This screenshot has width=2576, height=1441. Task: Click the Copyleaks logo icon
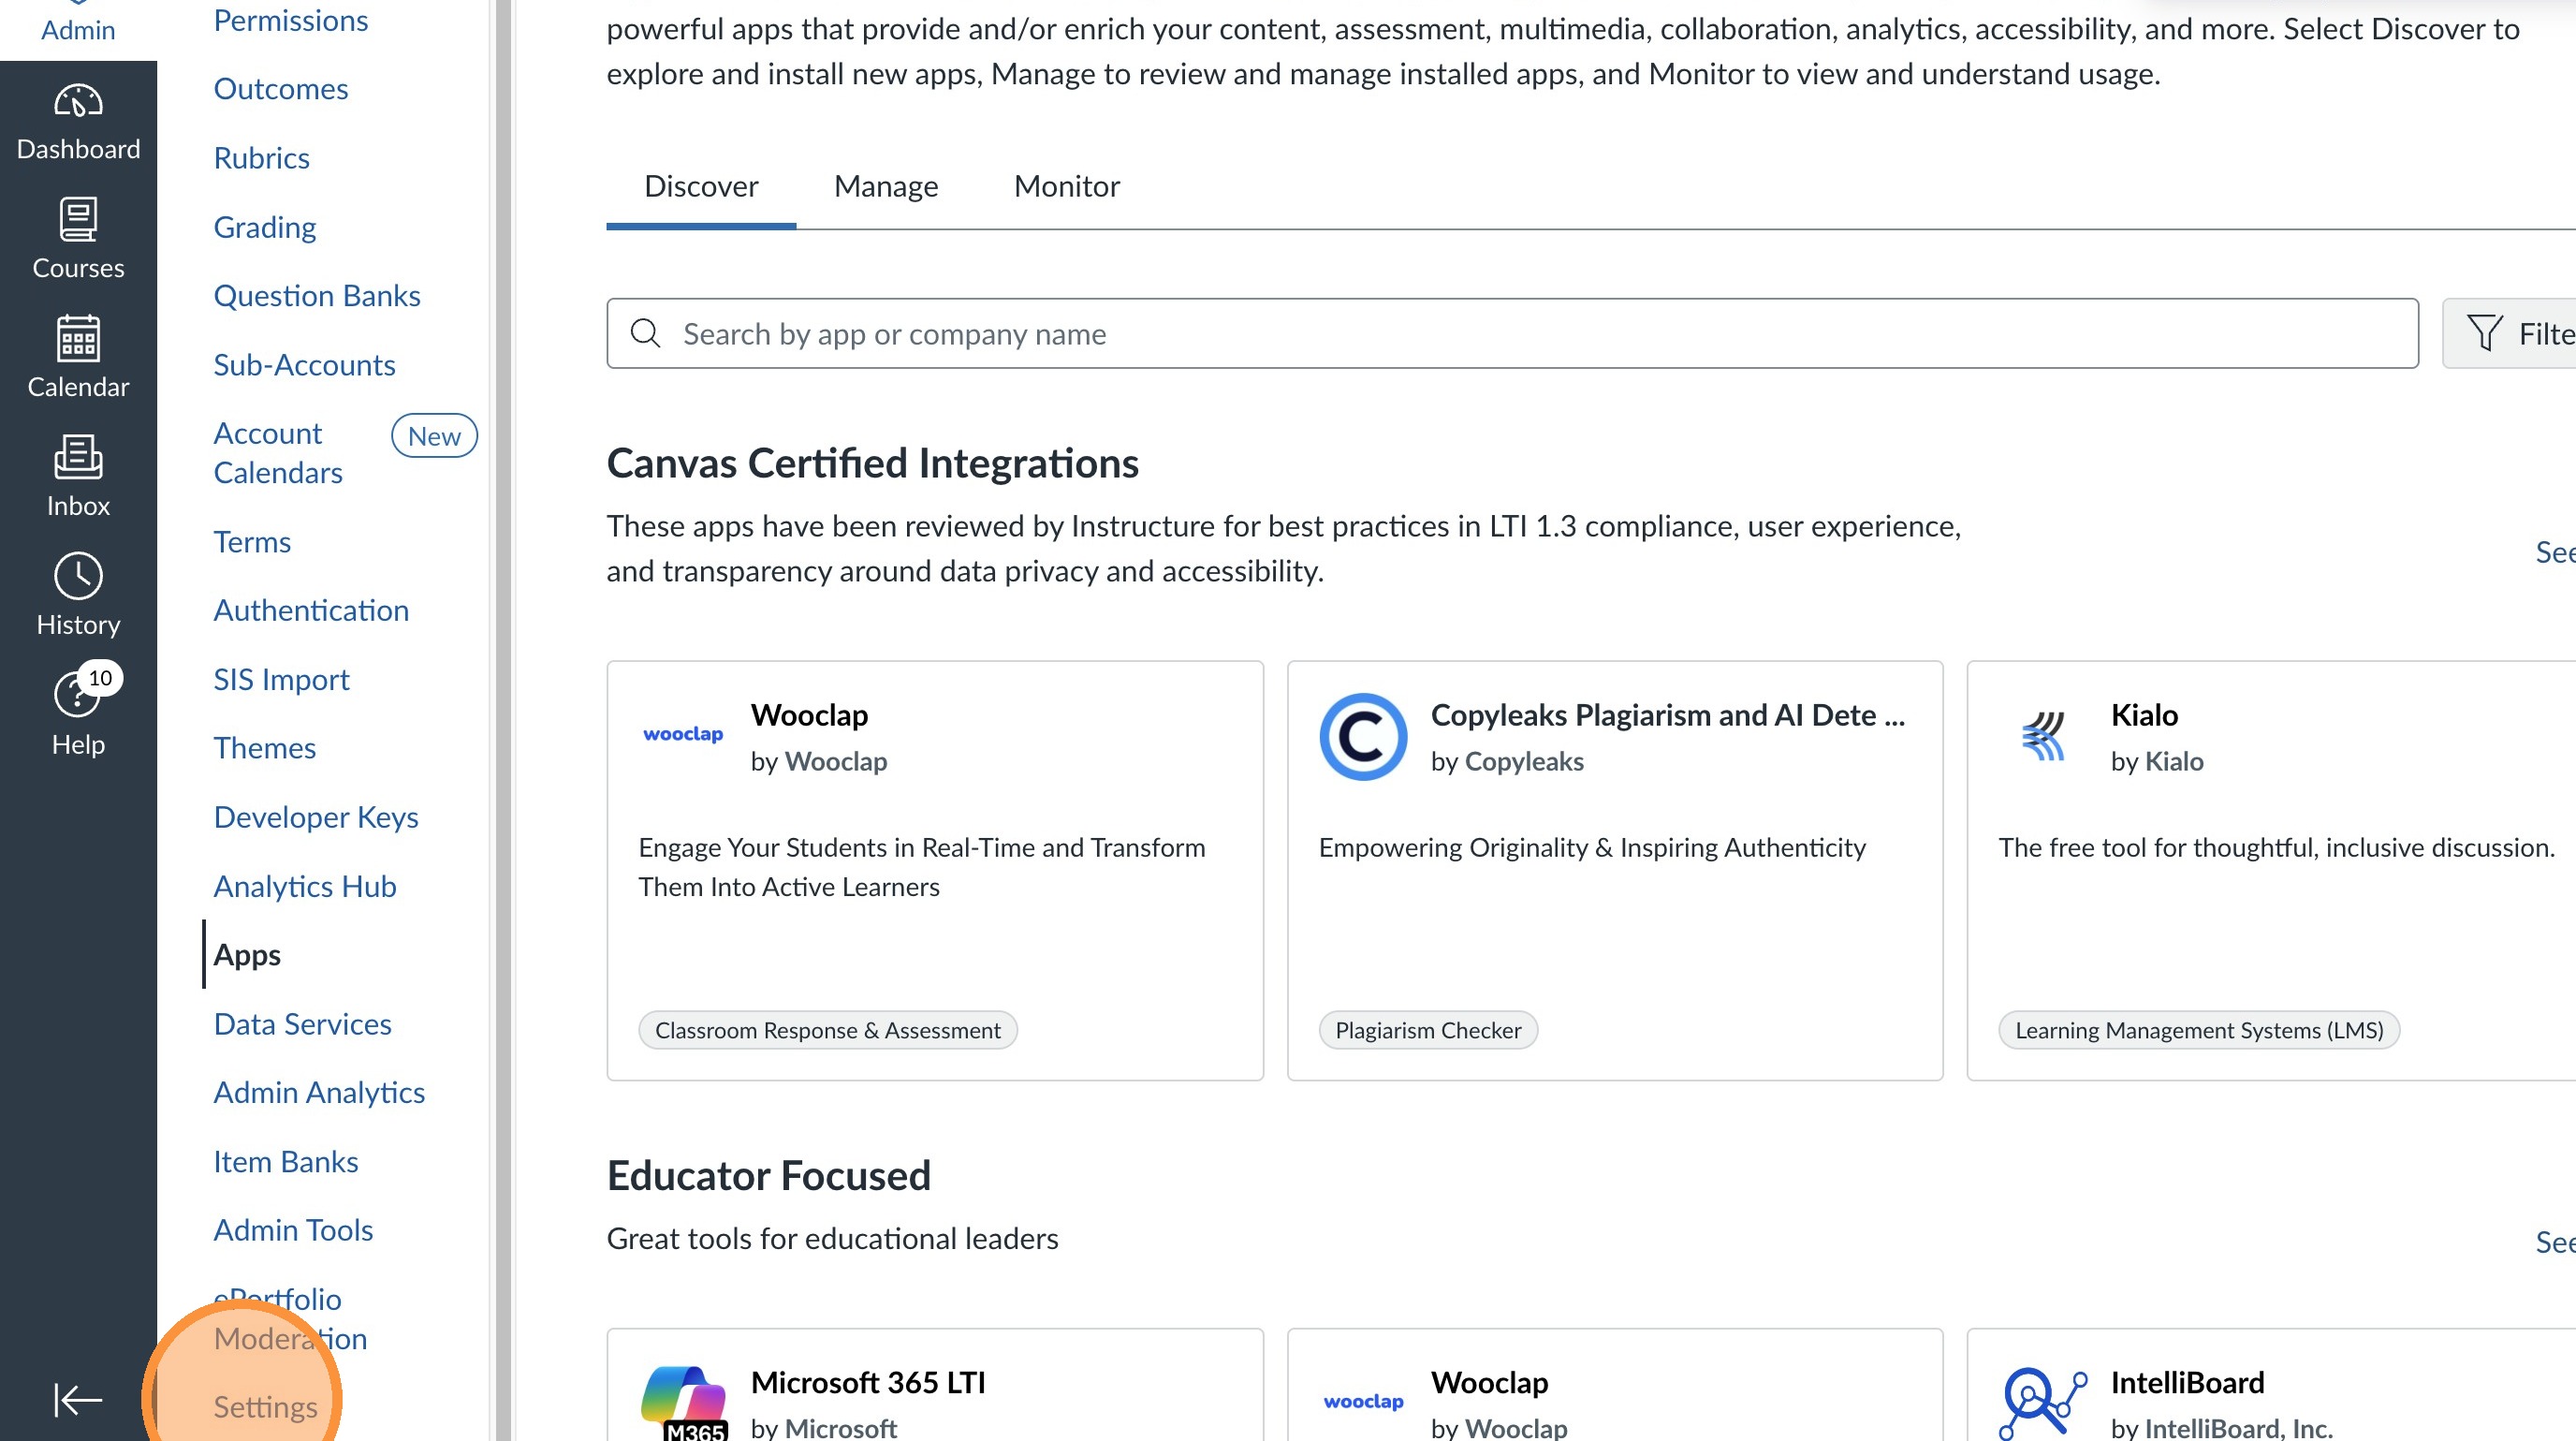pyautogui.click(x=1363, y=737)
